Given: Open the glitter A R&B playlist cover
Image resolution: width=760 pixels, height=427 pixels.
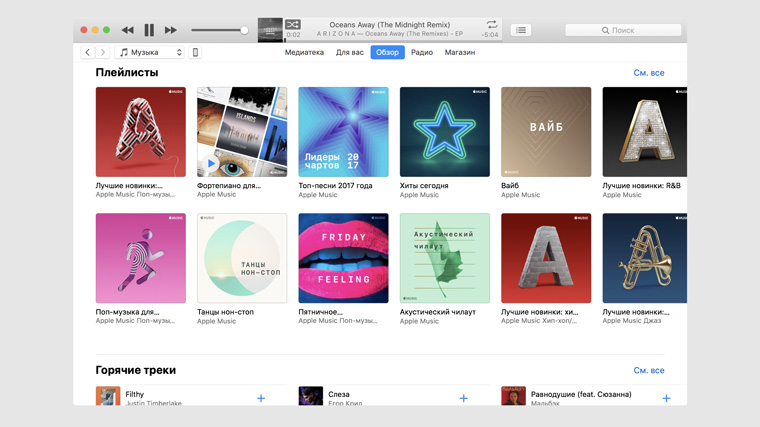Looking at the screenshot, I should point(645,132).
